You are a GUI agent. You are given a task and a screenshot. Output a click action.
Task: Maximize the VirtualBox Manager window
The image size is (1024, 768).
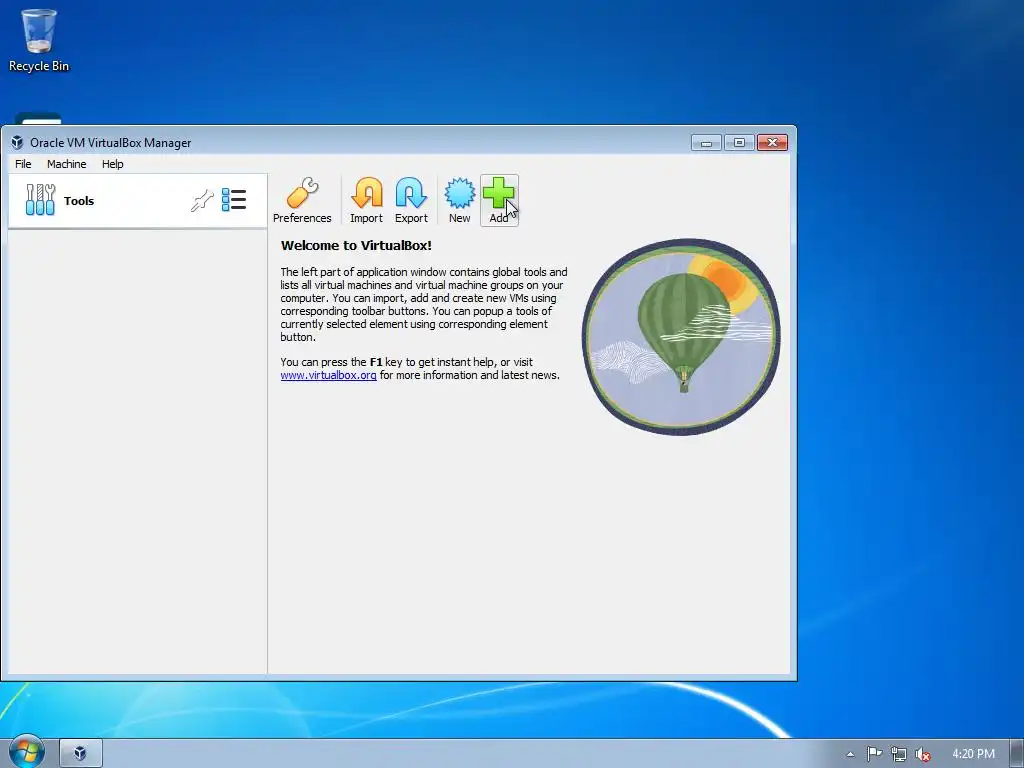[x=739, y=142]
